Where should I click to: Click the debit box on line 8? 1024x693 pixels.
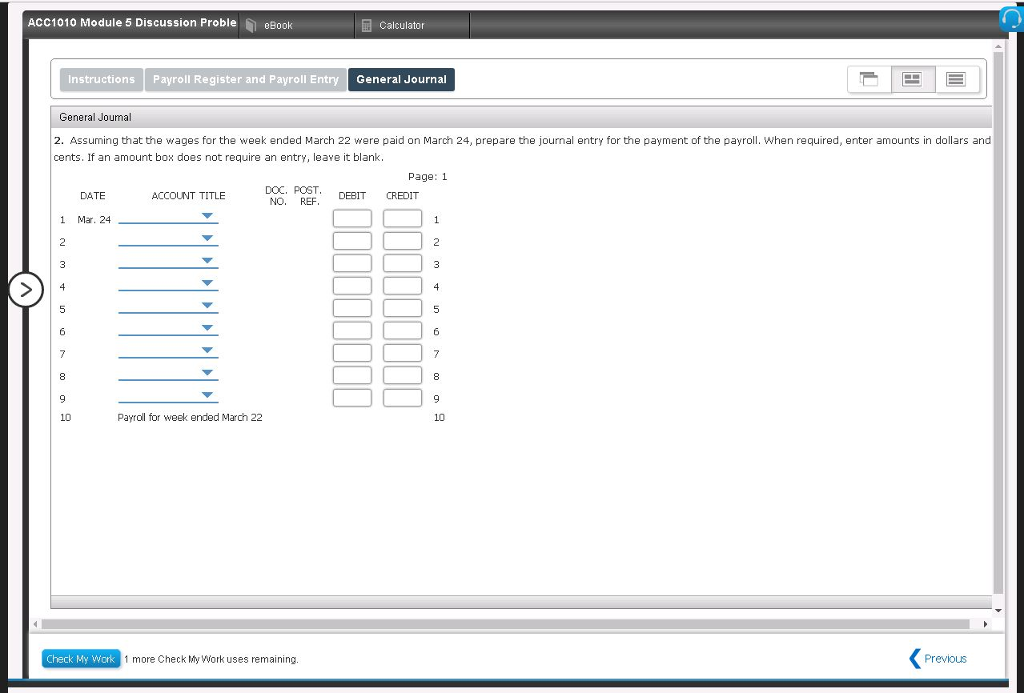click(x=352, y=376)
